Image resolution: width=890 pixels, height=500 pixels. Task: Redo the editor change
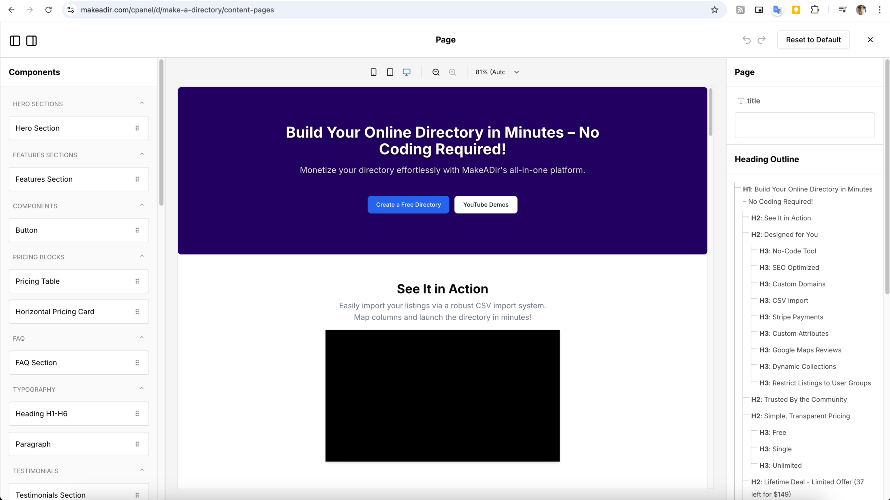[762, 40]
